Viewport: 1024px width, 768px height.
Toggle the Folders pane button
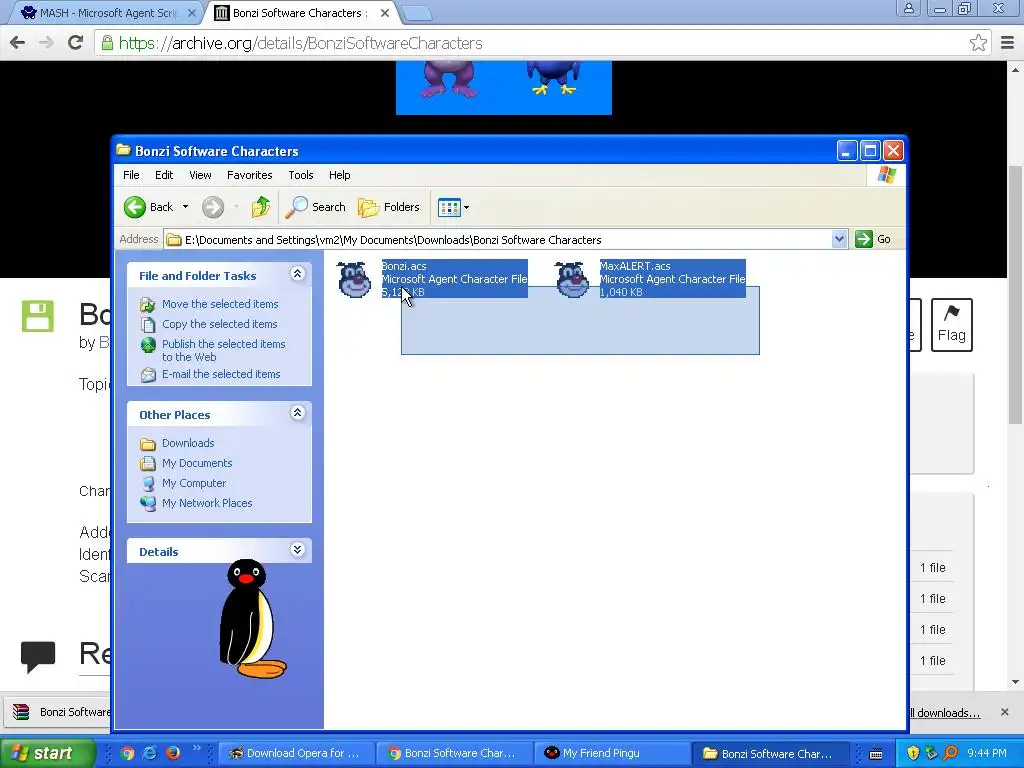point(389,207)
